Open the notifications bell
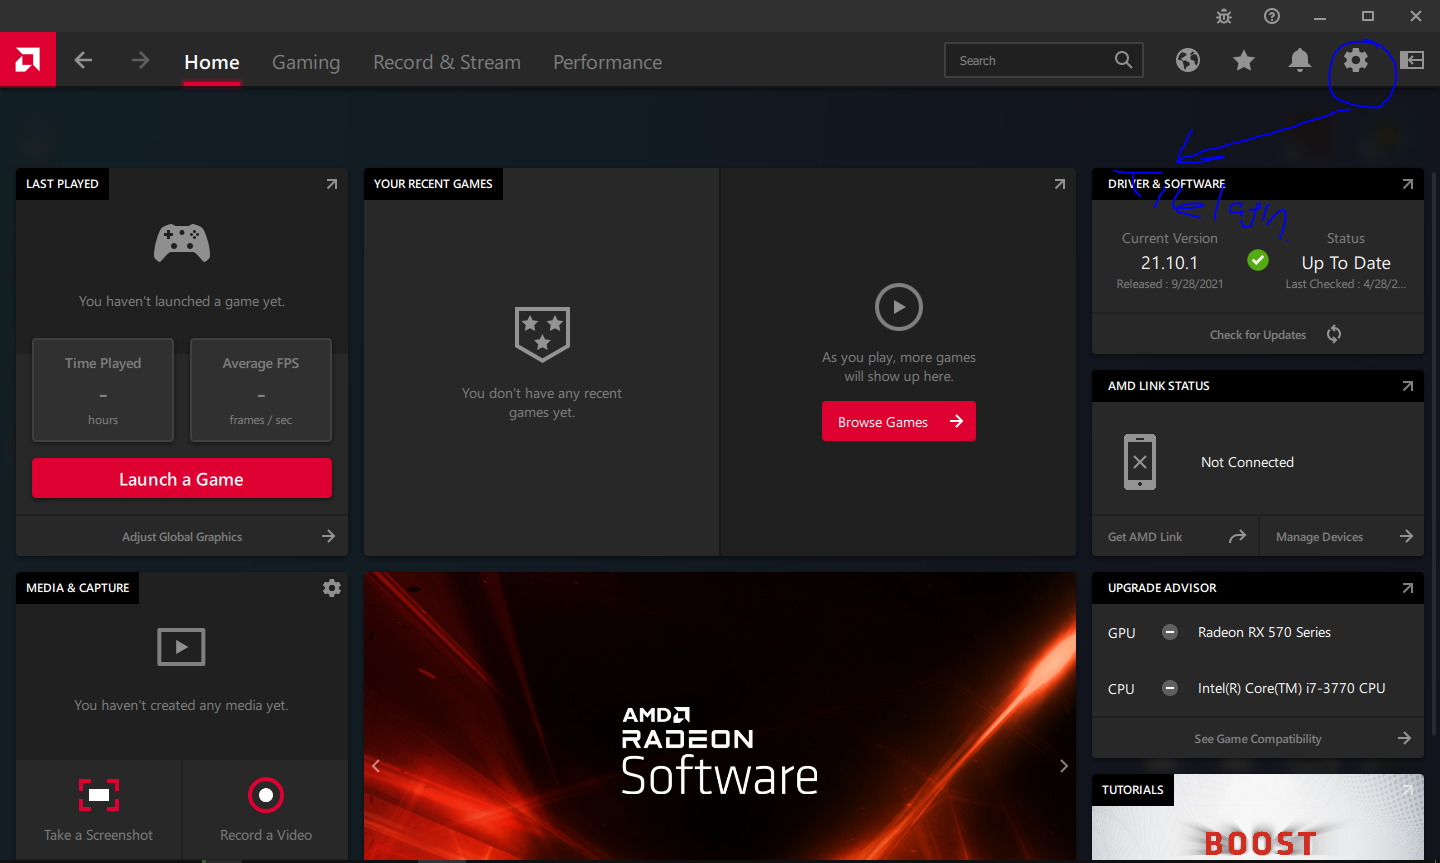This screenshot has height=863, width=1440. pyautogui.click(x=1300, y=60)
